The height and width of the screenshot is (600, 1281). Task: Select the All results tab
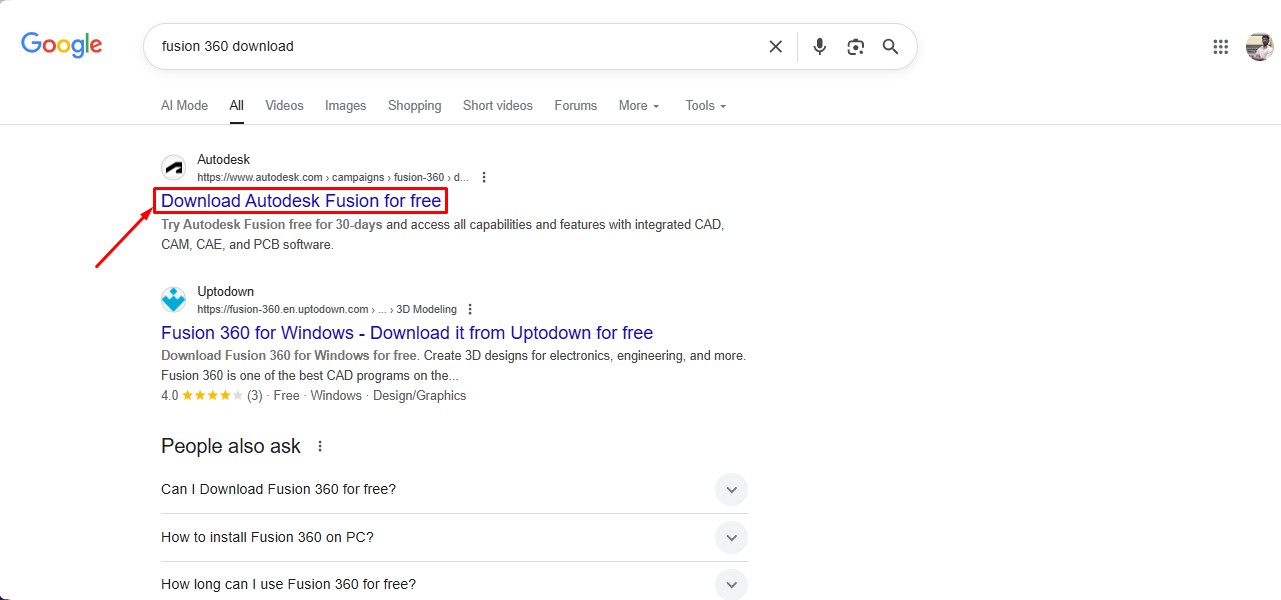point(237,106)
